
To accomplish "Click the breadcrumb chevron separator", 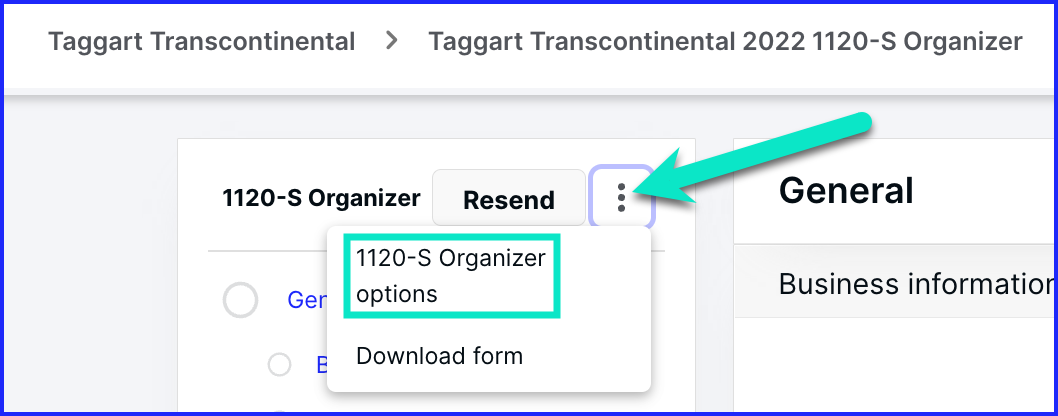I will tap(391, 42).
